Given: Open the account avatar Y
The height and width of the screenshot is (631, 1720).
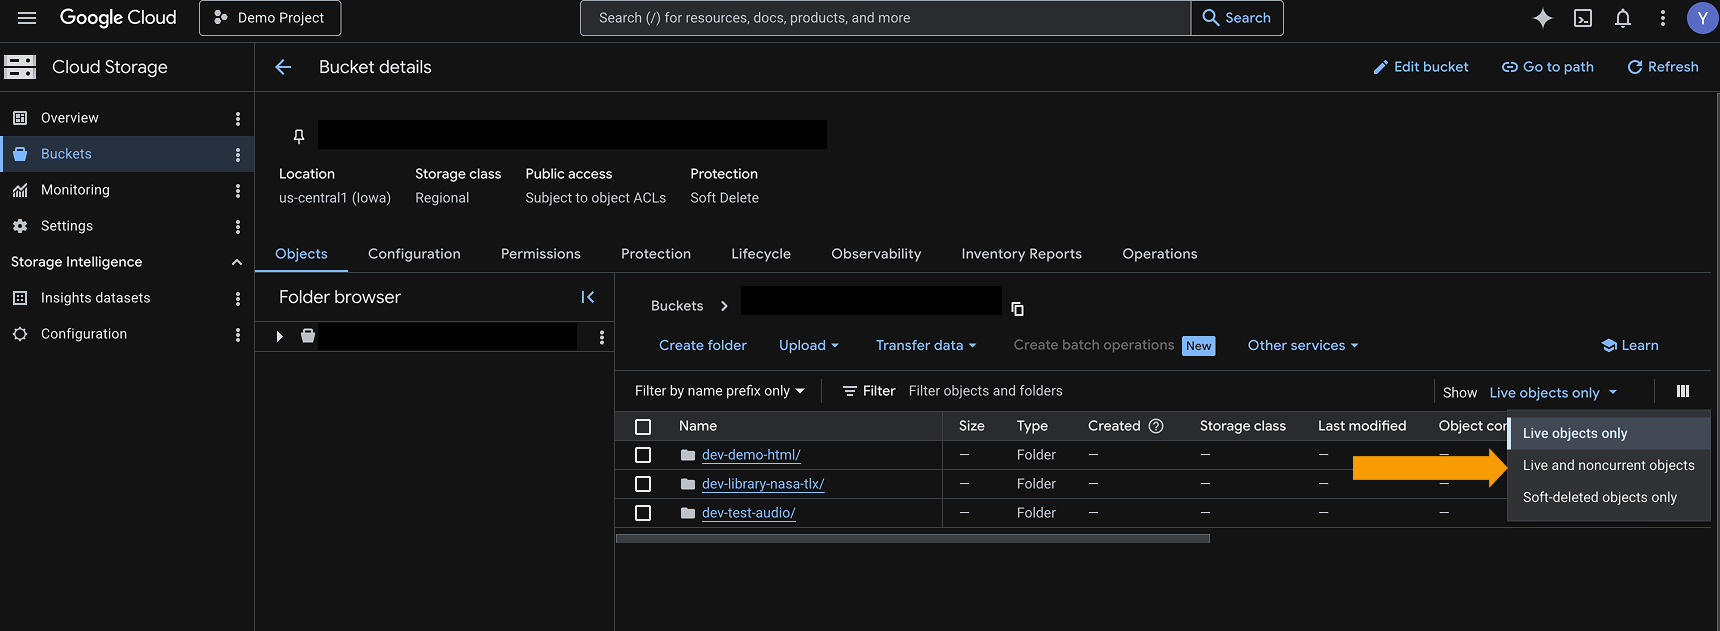Looking at the screenshot, I should (x=1702, y=18).
